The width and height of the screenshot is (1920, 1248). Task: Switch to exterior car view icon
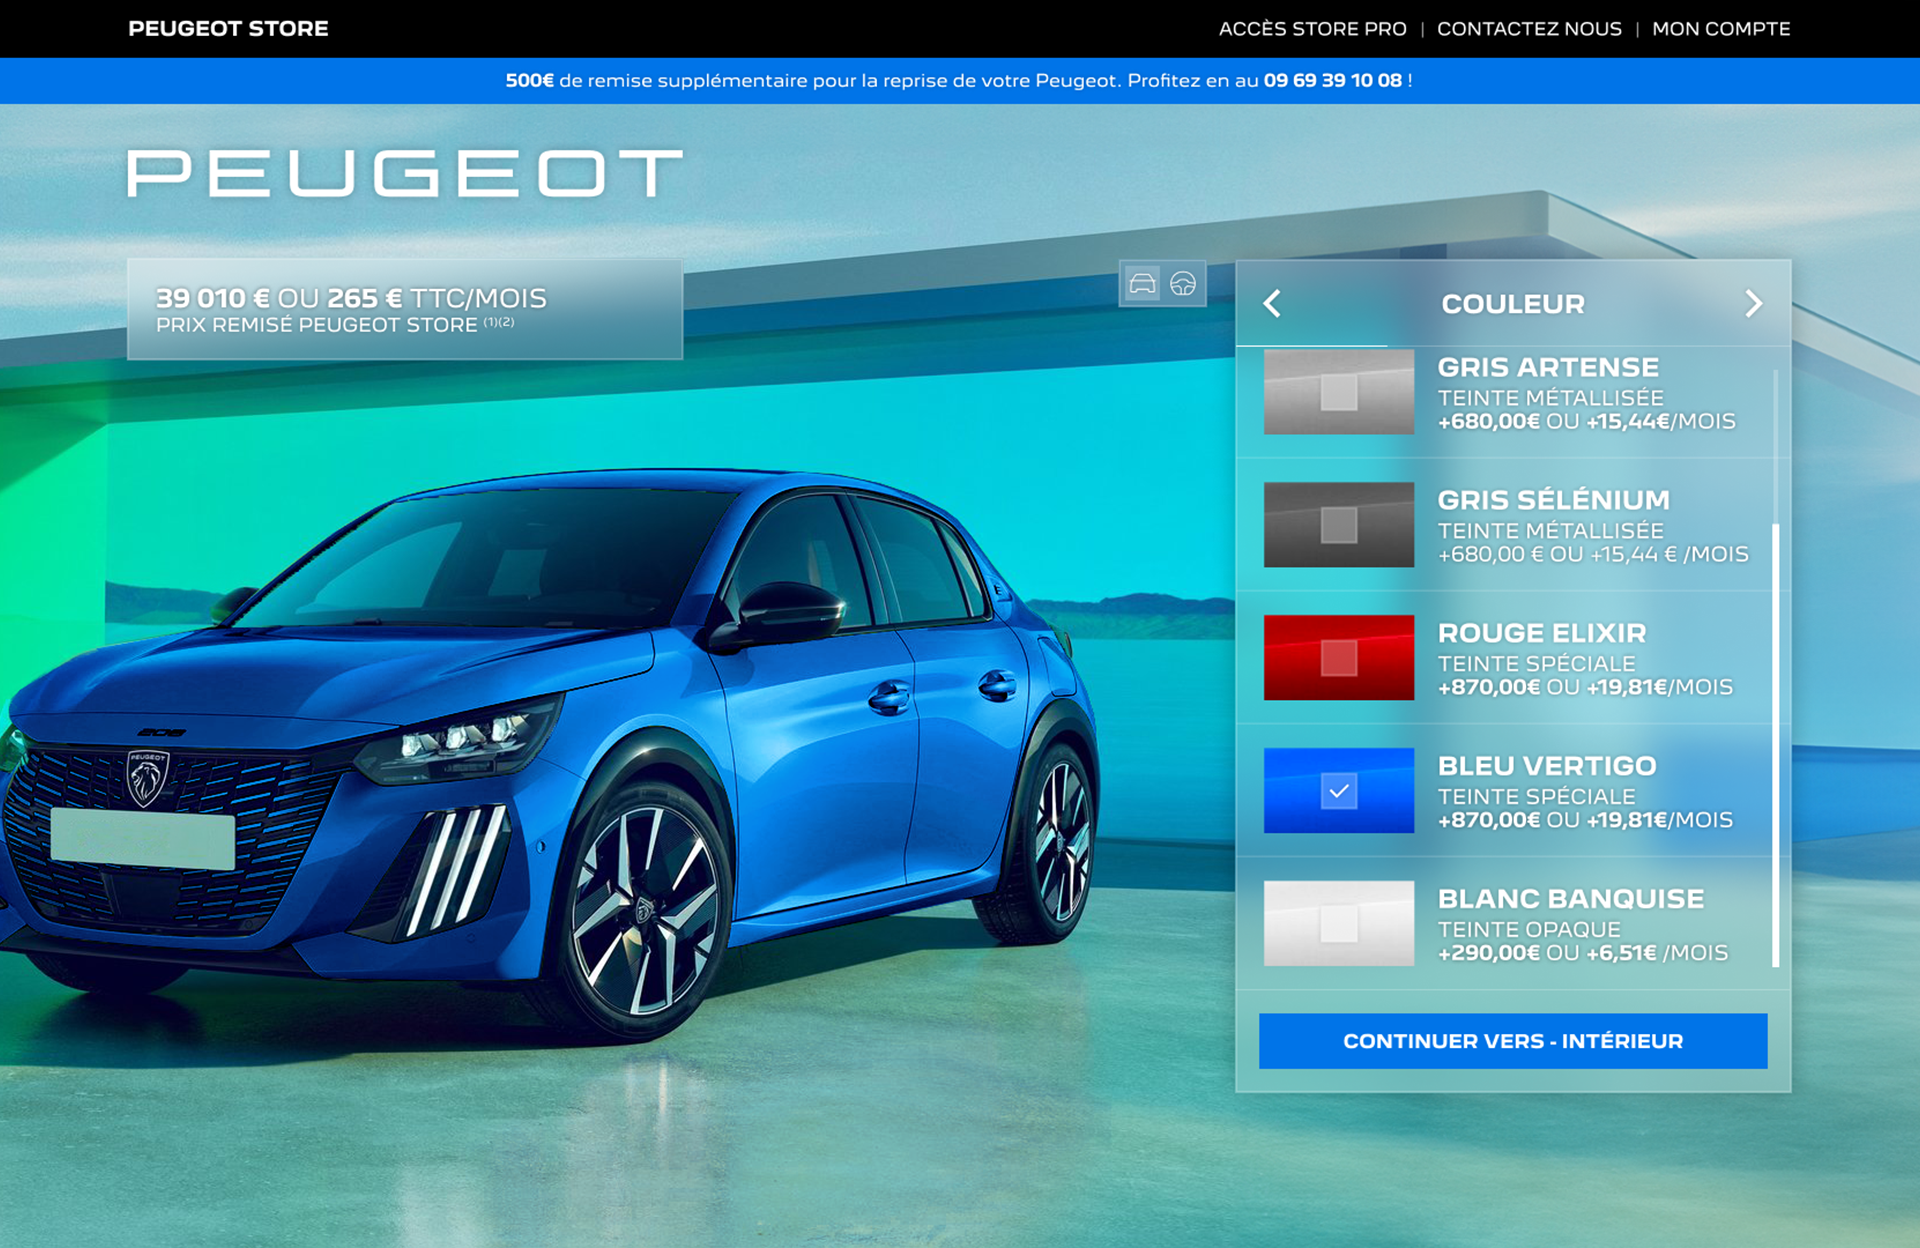(1142, 284)
